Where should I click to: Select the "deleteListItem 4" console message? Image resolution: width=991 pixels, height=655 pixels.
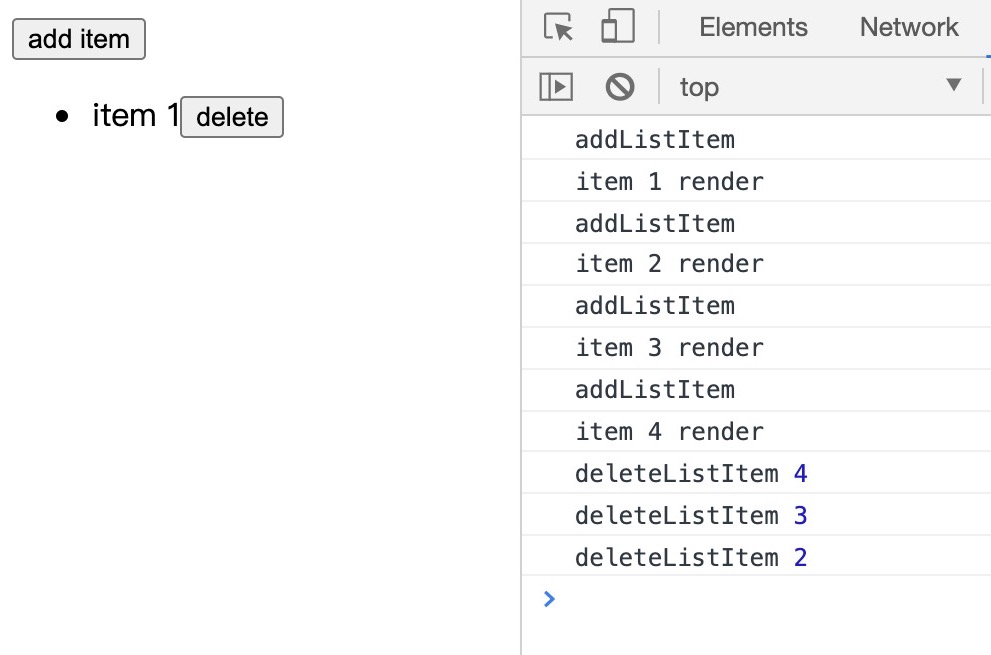[690, 473]
